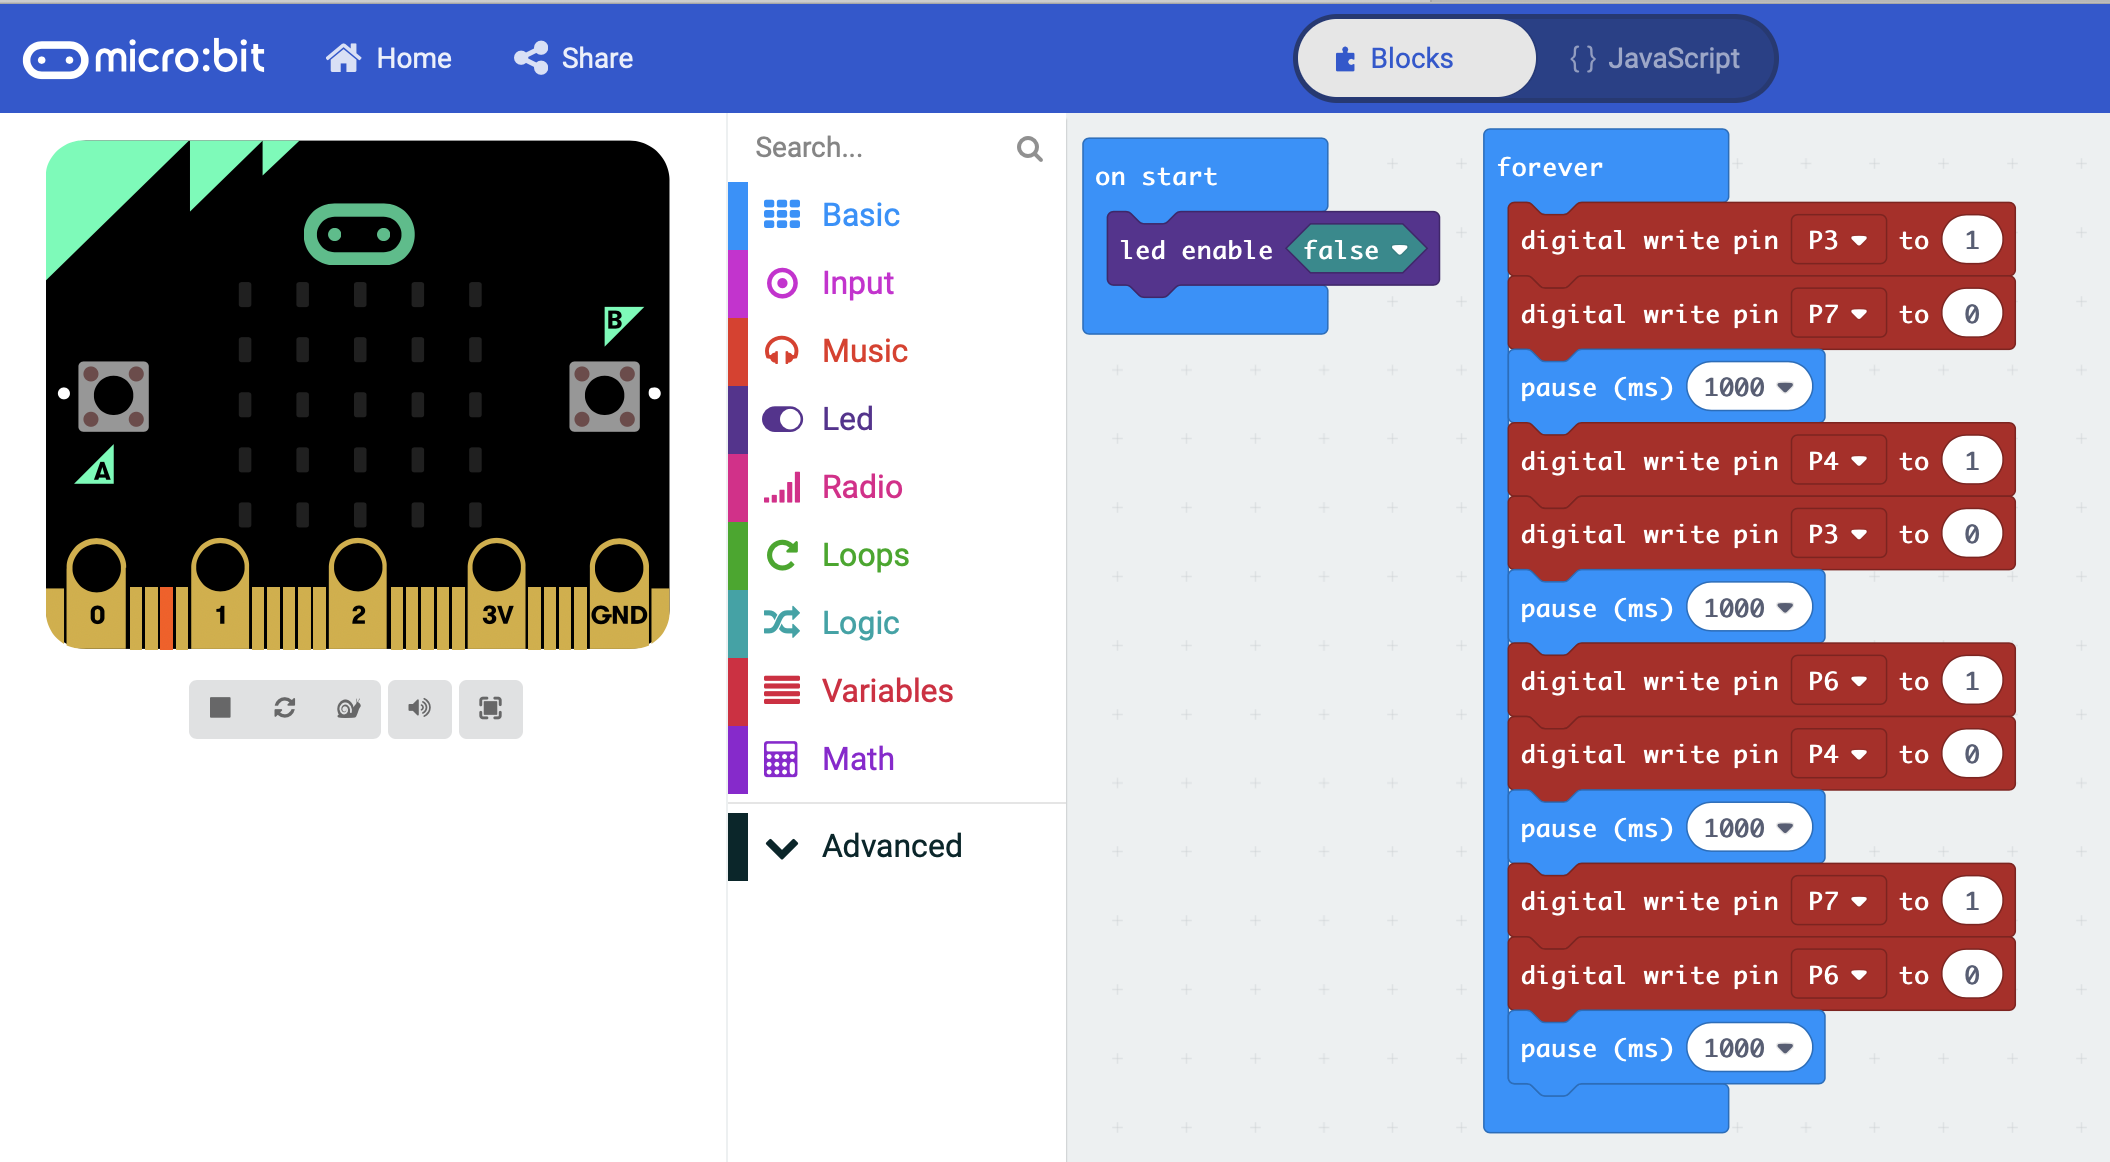Switch editor to JavaScript view
The height and width of the screenshot is (1162, 2110).
[1655, 59]
